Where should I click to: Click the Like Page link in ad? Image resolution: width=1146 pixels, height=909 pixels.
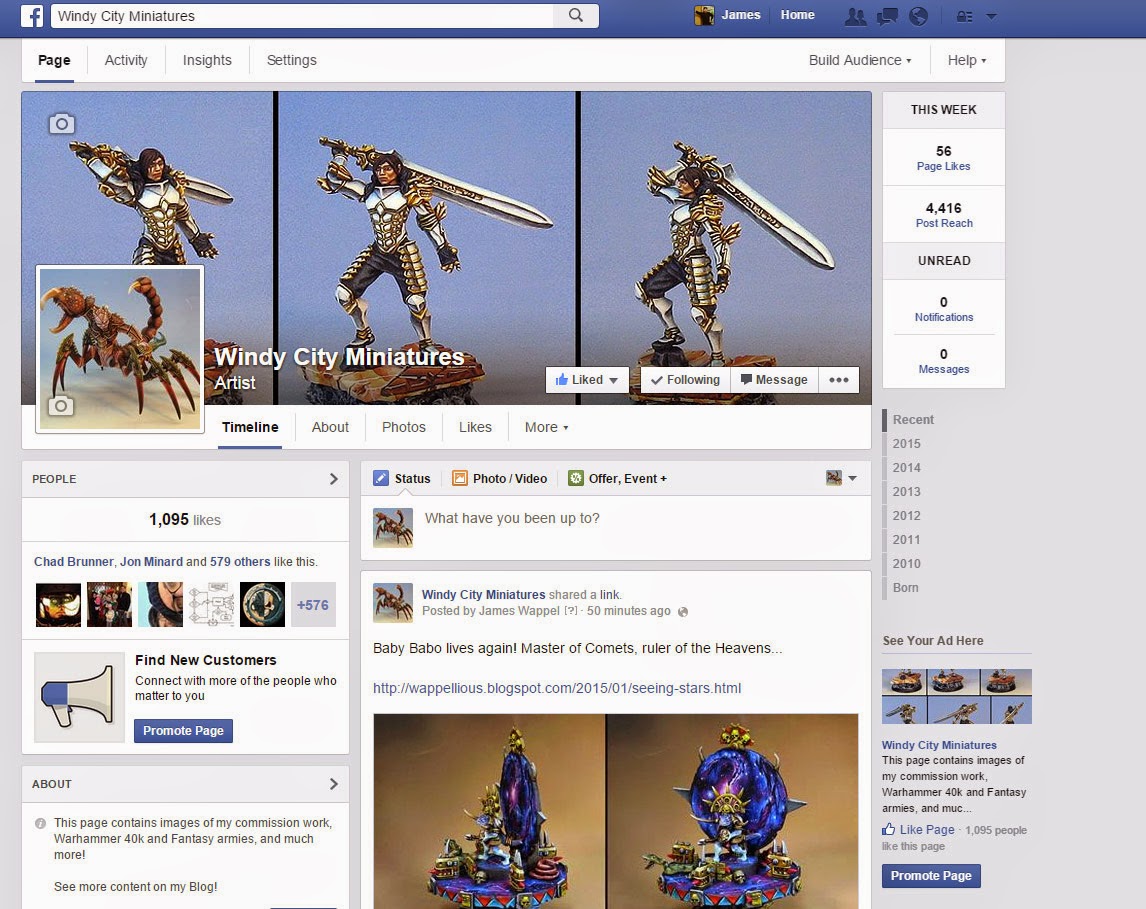(927, 829)
